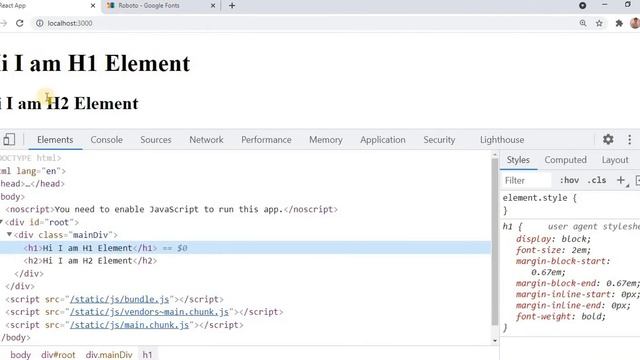The image size is (640, 360).
Task: Select the h2 element row in DOM tree
Action: [x=245, y=260]
